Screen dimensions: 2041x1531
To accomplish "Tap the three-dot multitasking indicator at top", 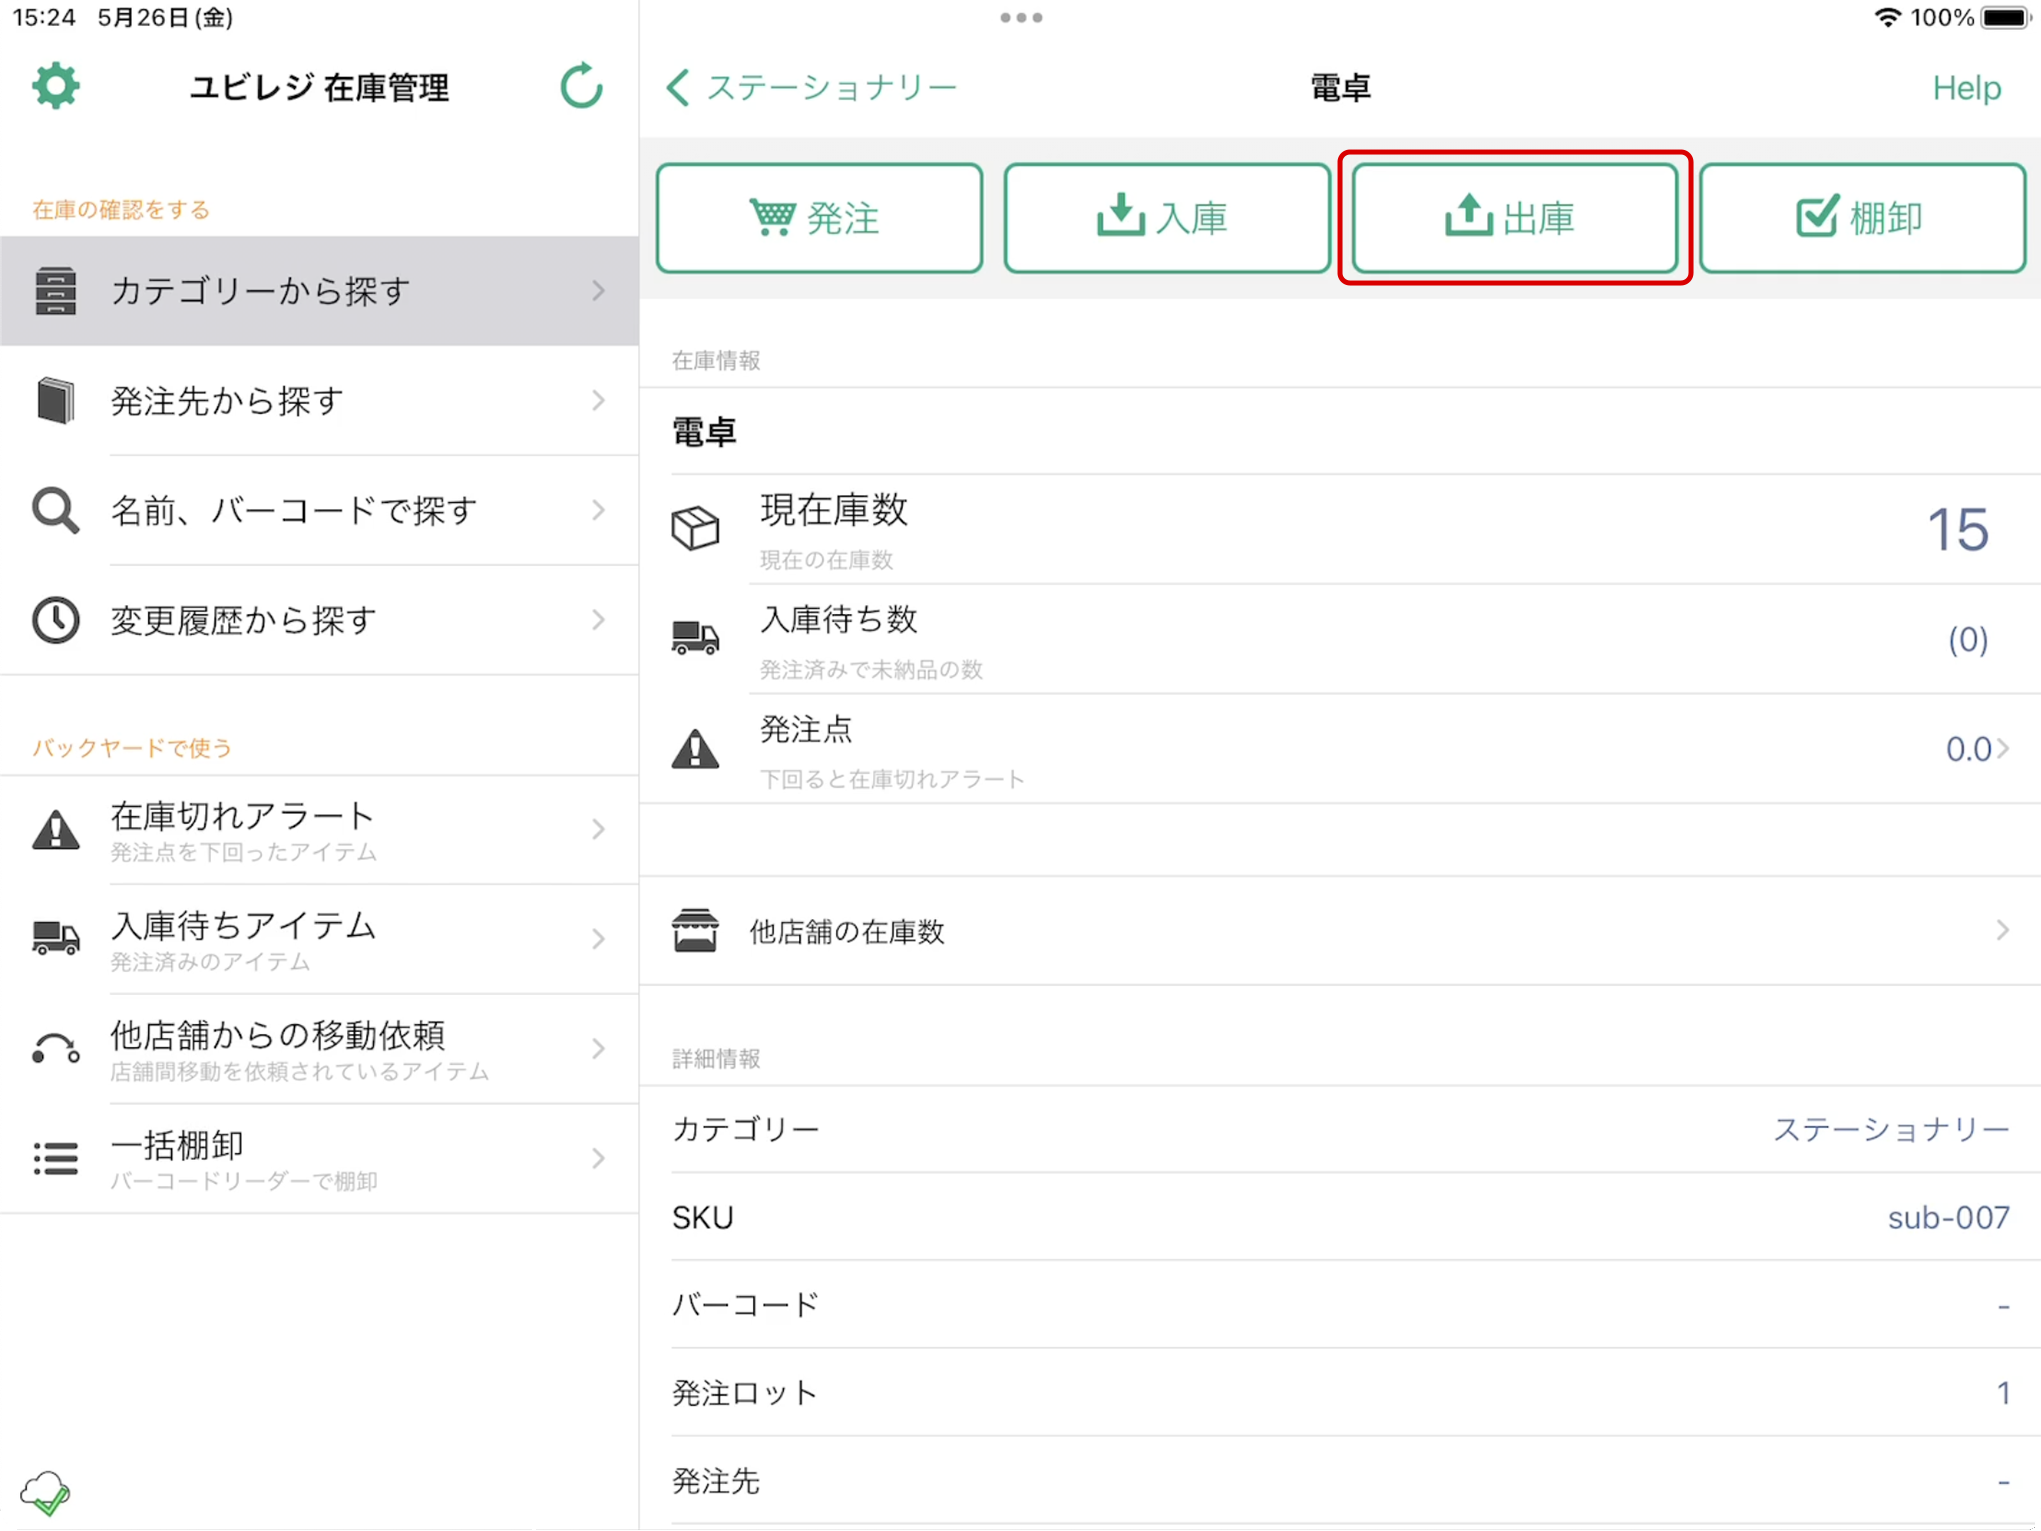I will tap(1021, 17).
